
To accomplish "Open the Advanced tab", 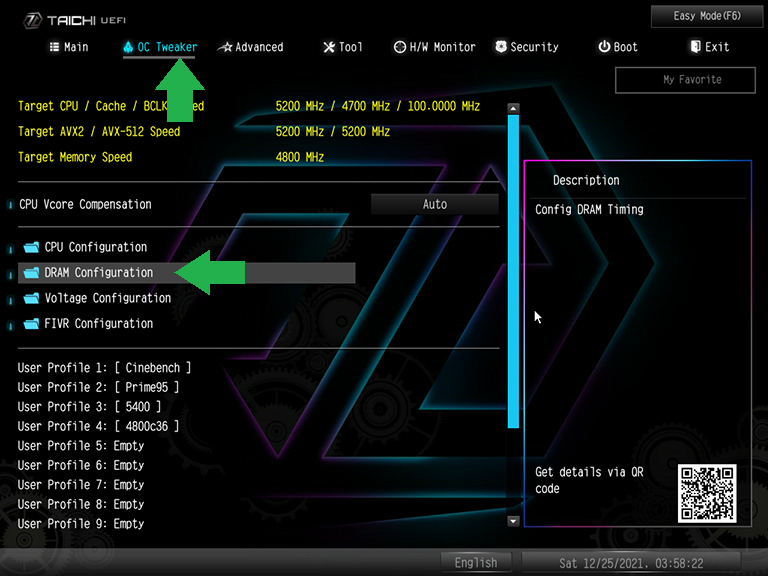I will coord(250,47).
